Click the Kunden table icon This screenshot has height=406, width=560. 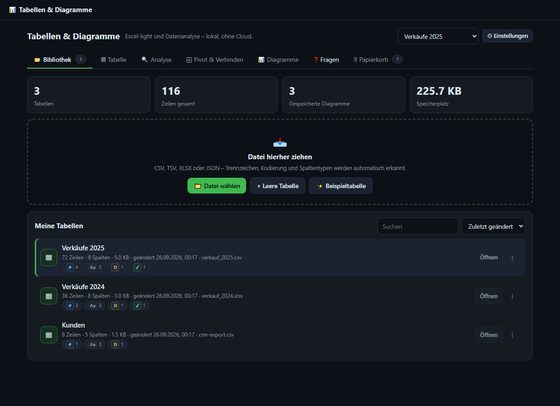[x=49, y=335]
